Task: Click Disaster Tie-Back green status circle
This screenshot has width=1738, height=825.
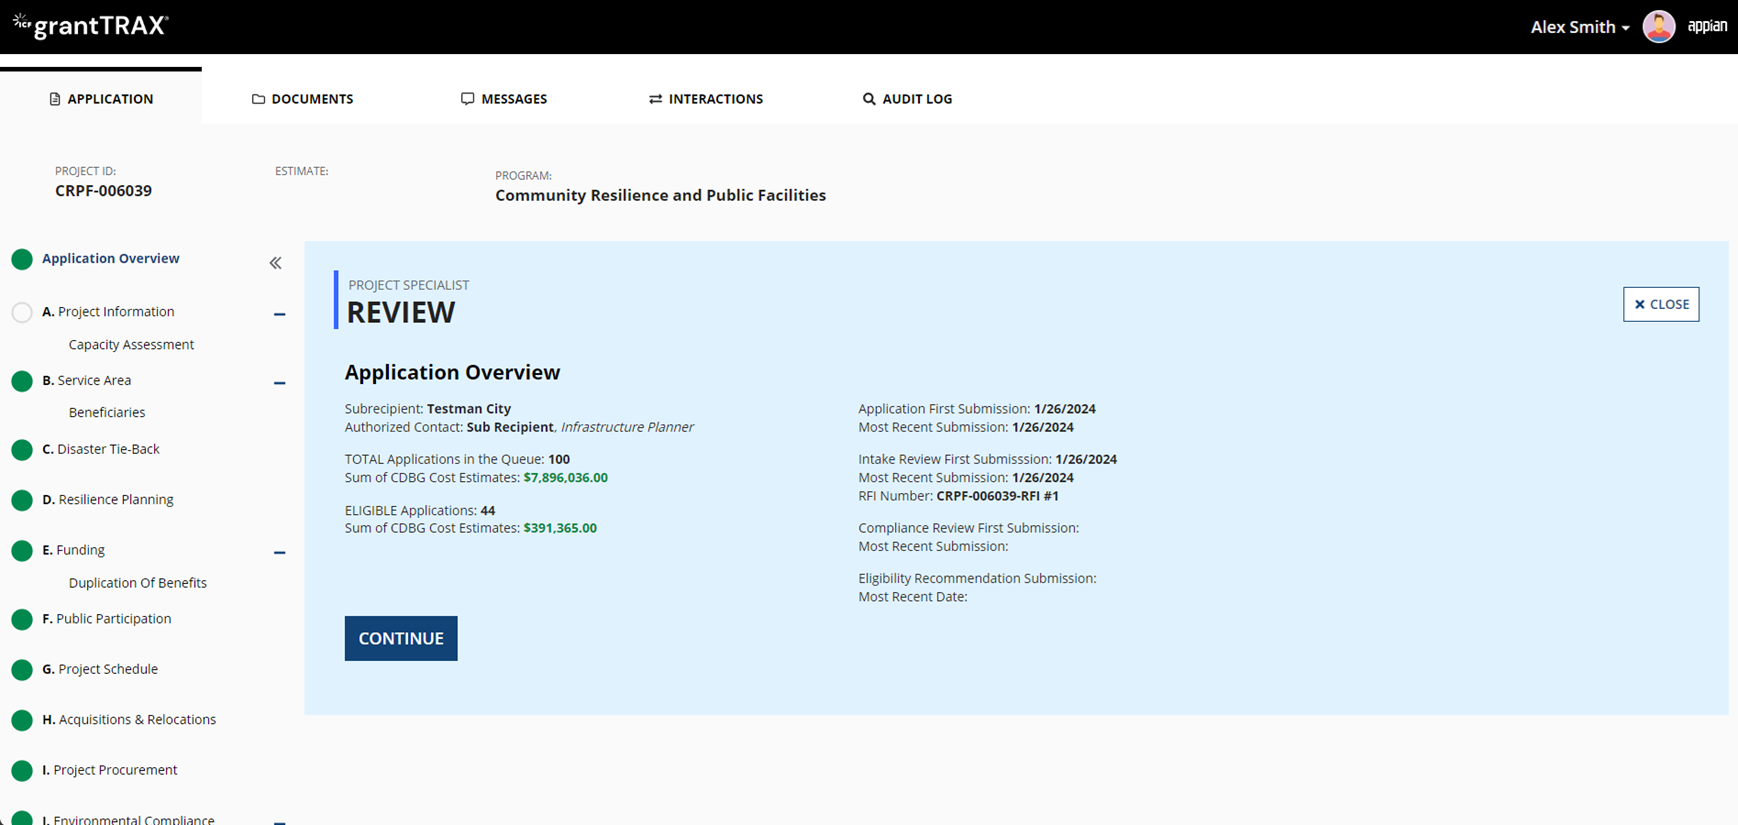Action: [x=22, y=450]
